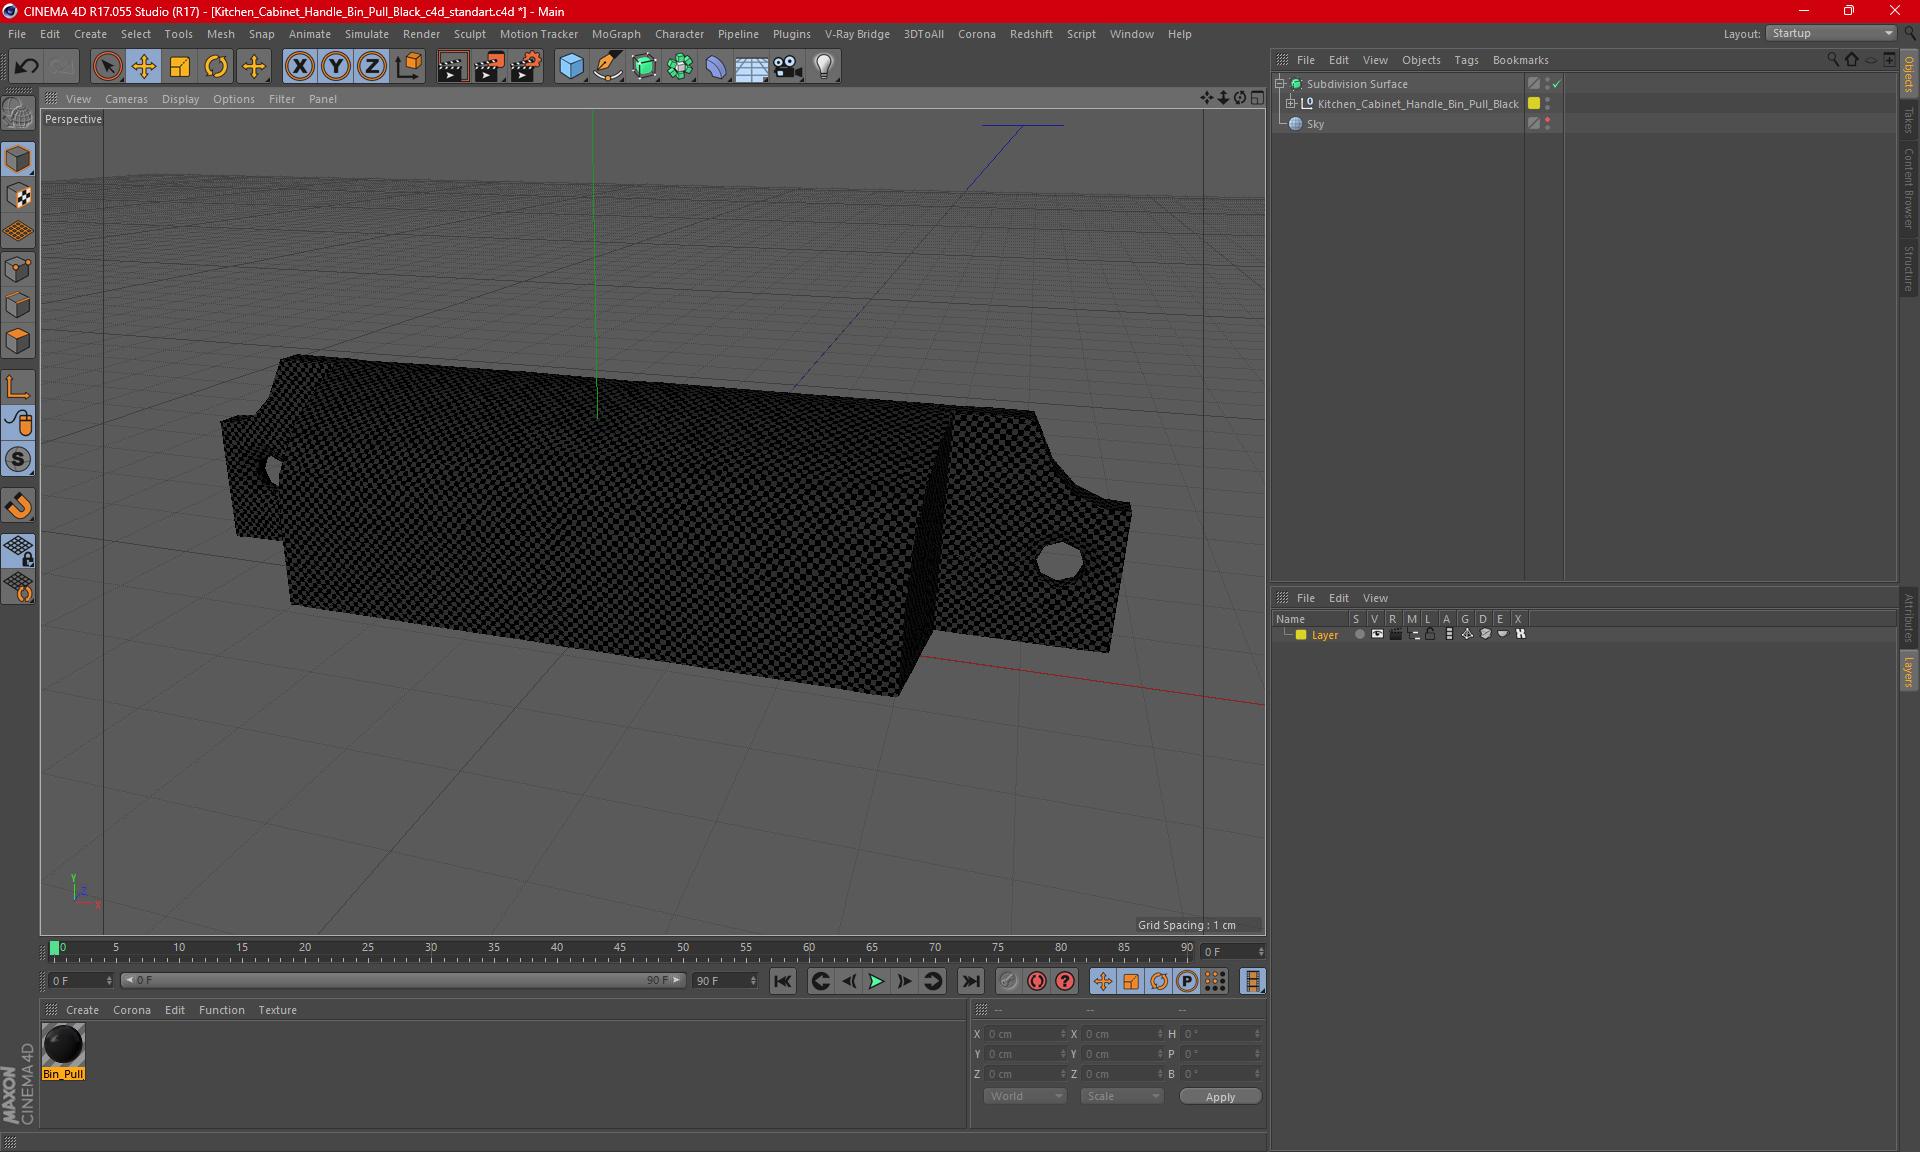
Task: Add a Camera object from toolbar
Action: [788, 66]
